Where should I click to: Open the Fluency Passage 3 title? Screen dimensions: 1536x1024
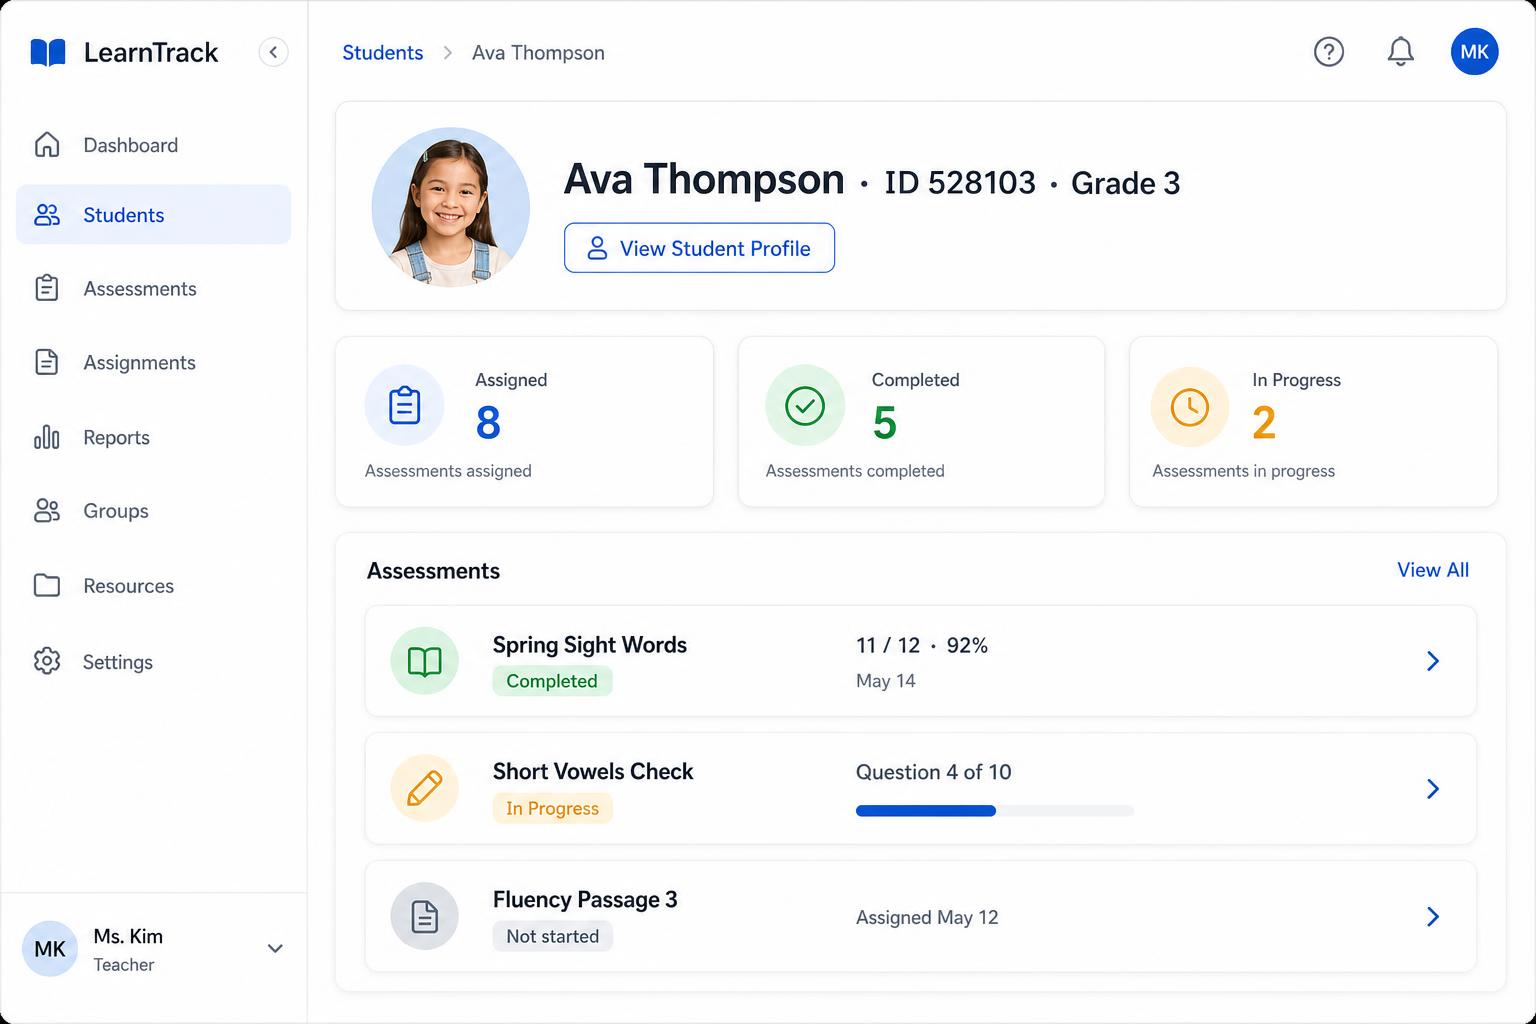point(585,900)
